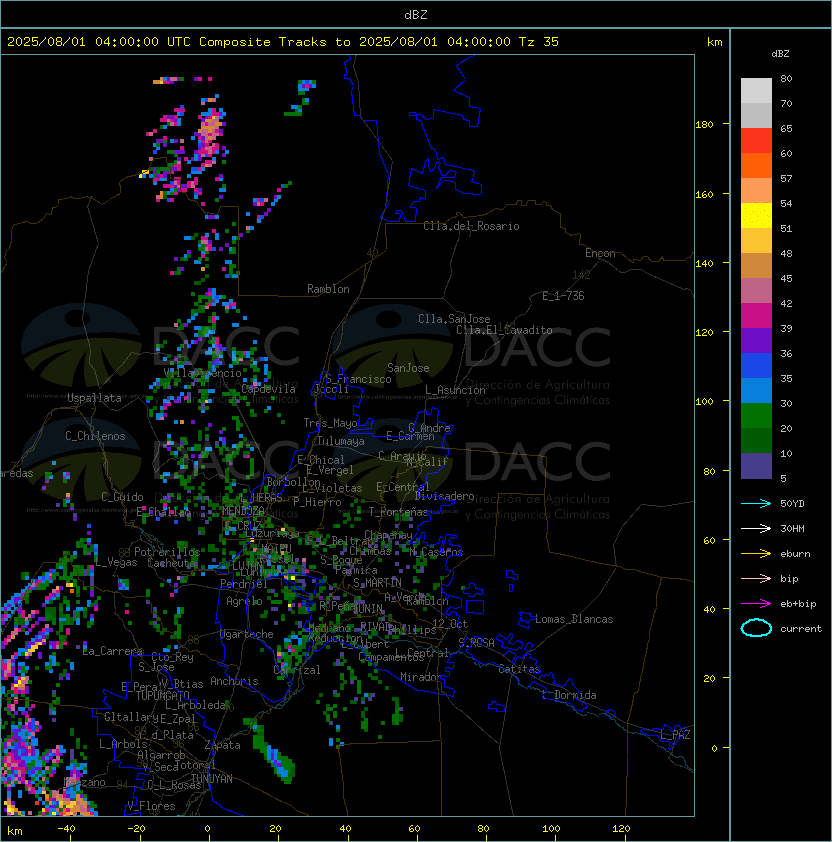Click the '12_Oct' map label
832x842 pixels.
450,624
